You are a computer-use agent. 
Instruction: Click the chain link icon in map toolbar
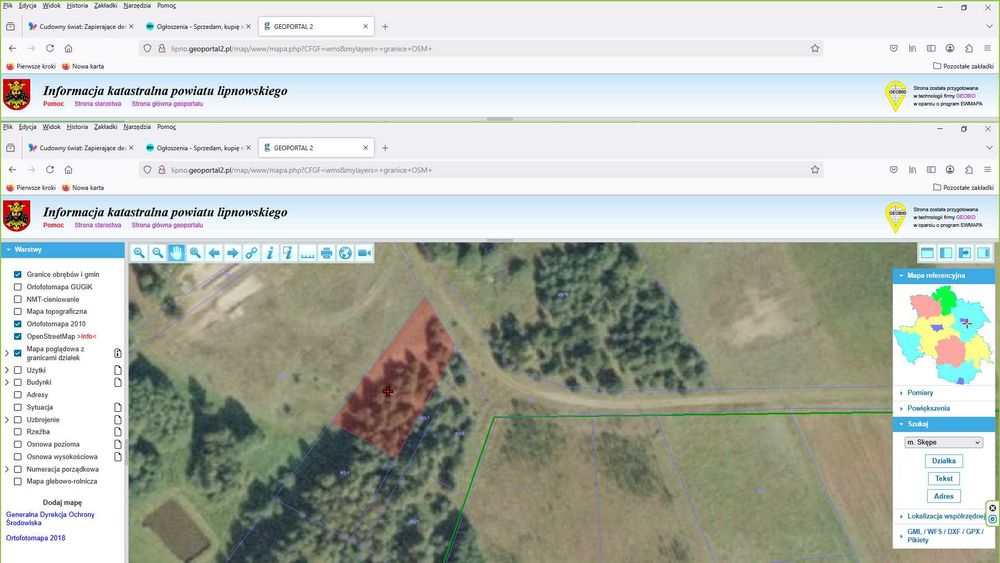pos(251,253)
